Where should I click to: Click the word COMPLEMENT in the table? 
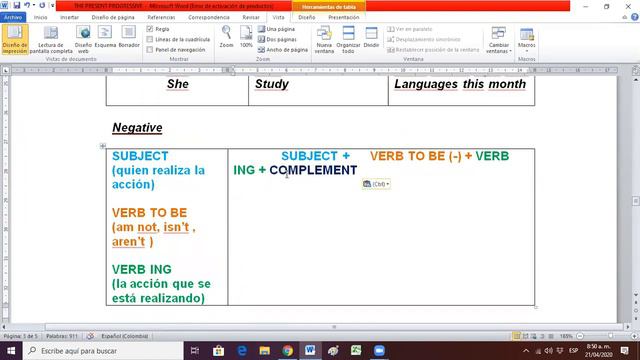(x=313, y=170)
